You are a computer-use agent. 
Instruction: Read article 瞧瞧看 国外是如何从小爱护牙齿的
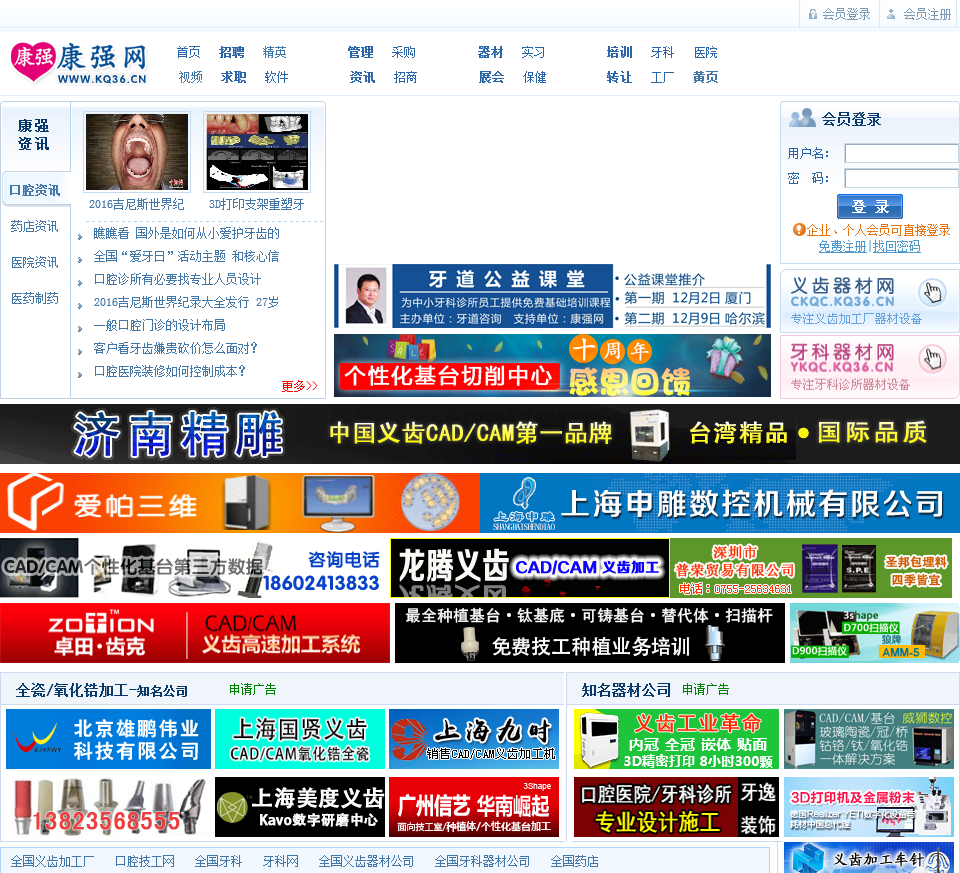click(x=186, y=233)
